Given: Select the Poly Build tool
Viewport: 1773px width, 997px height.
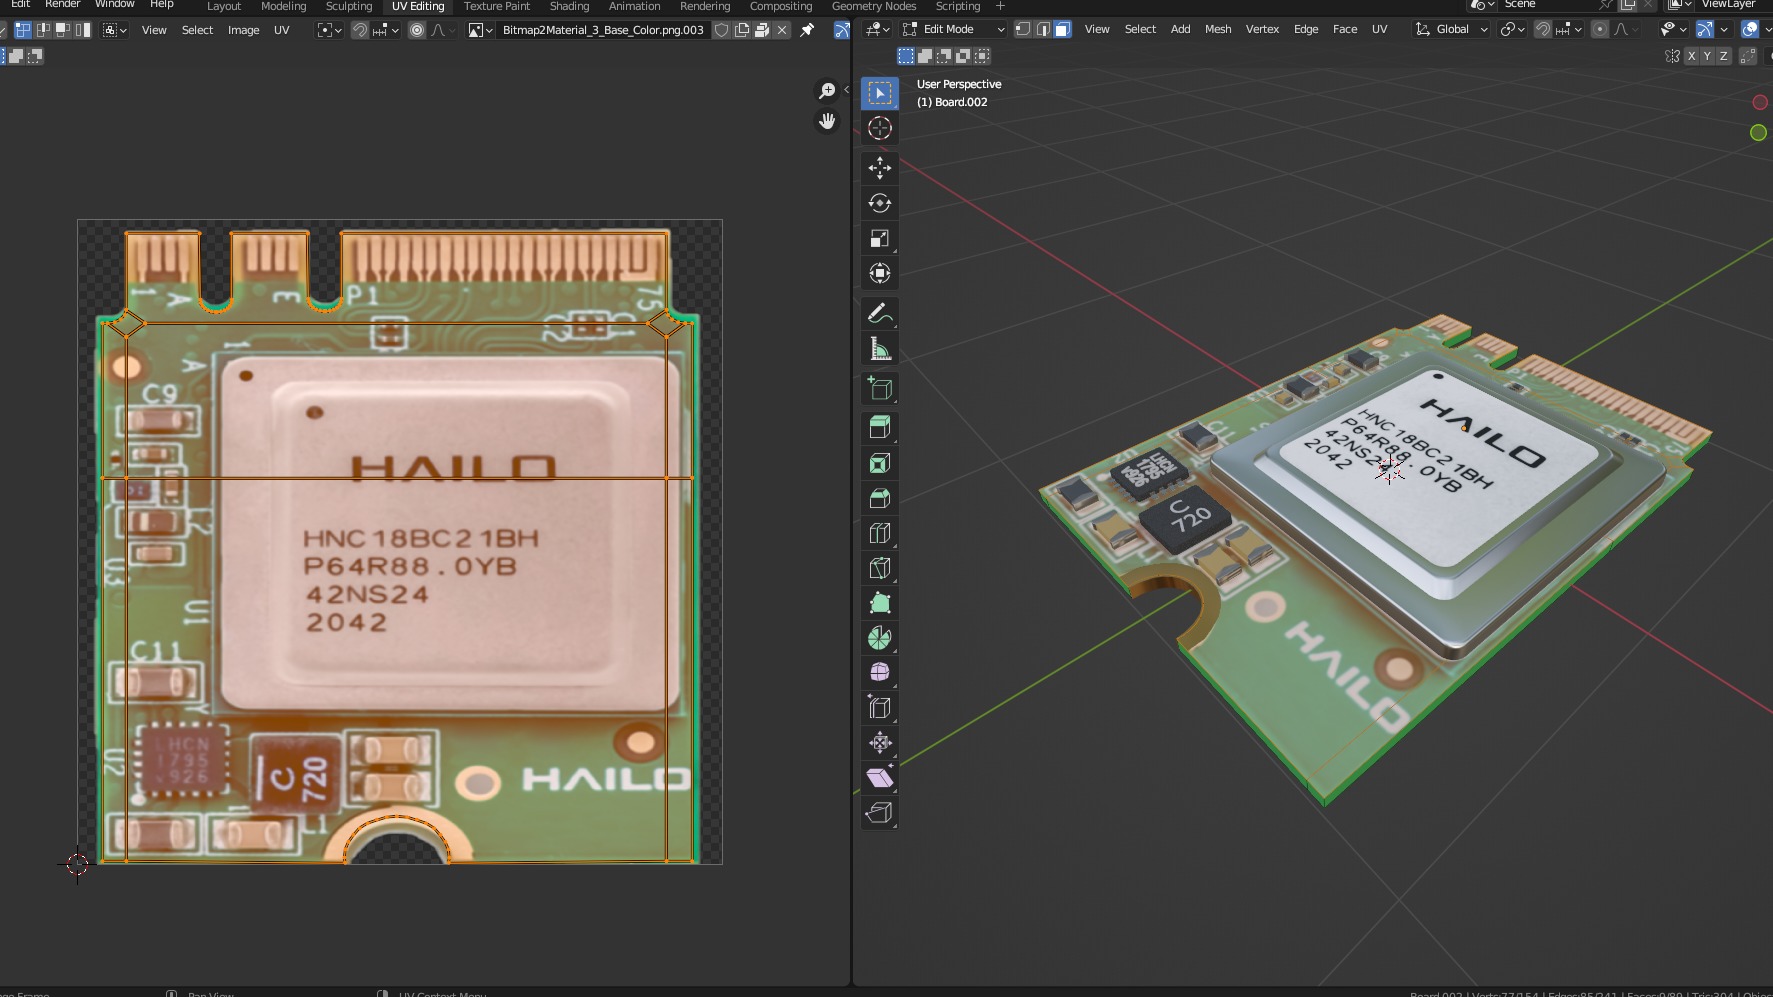Looking at the screenshot, I should (880, 603).
